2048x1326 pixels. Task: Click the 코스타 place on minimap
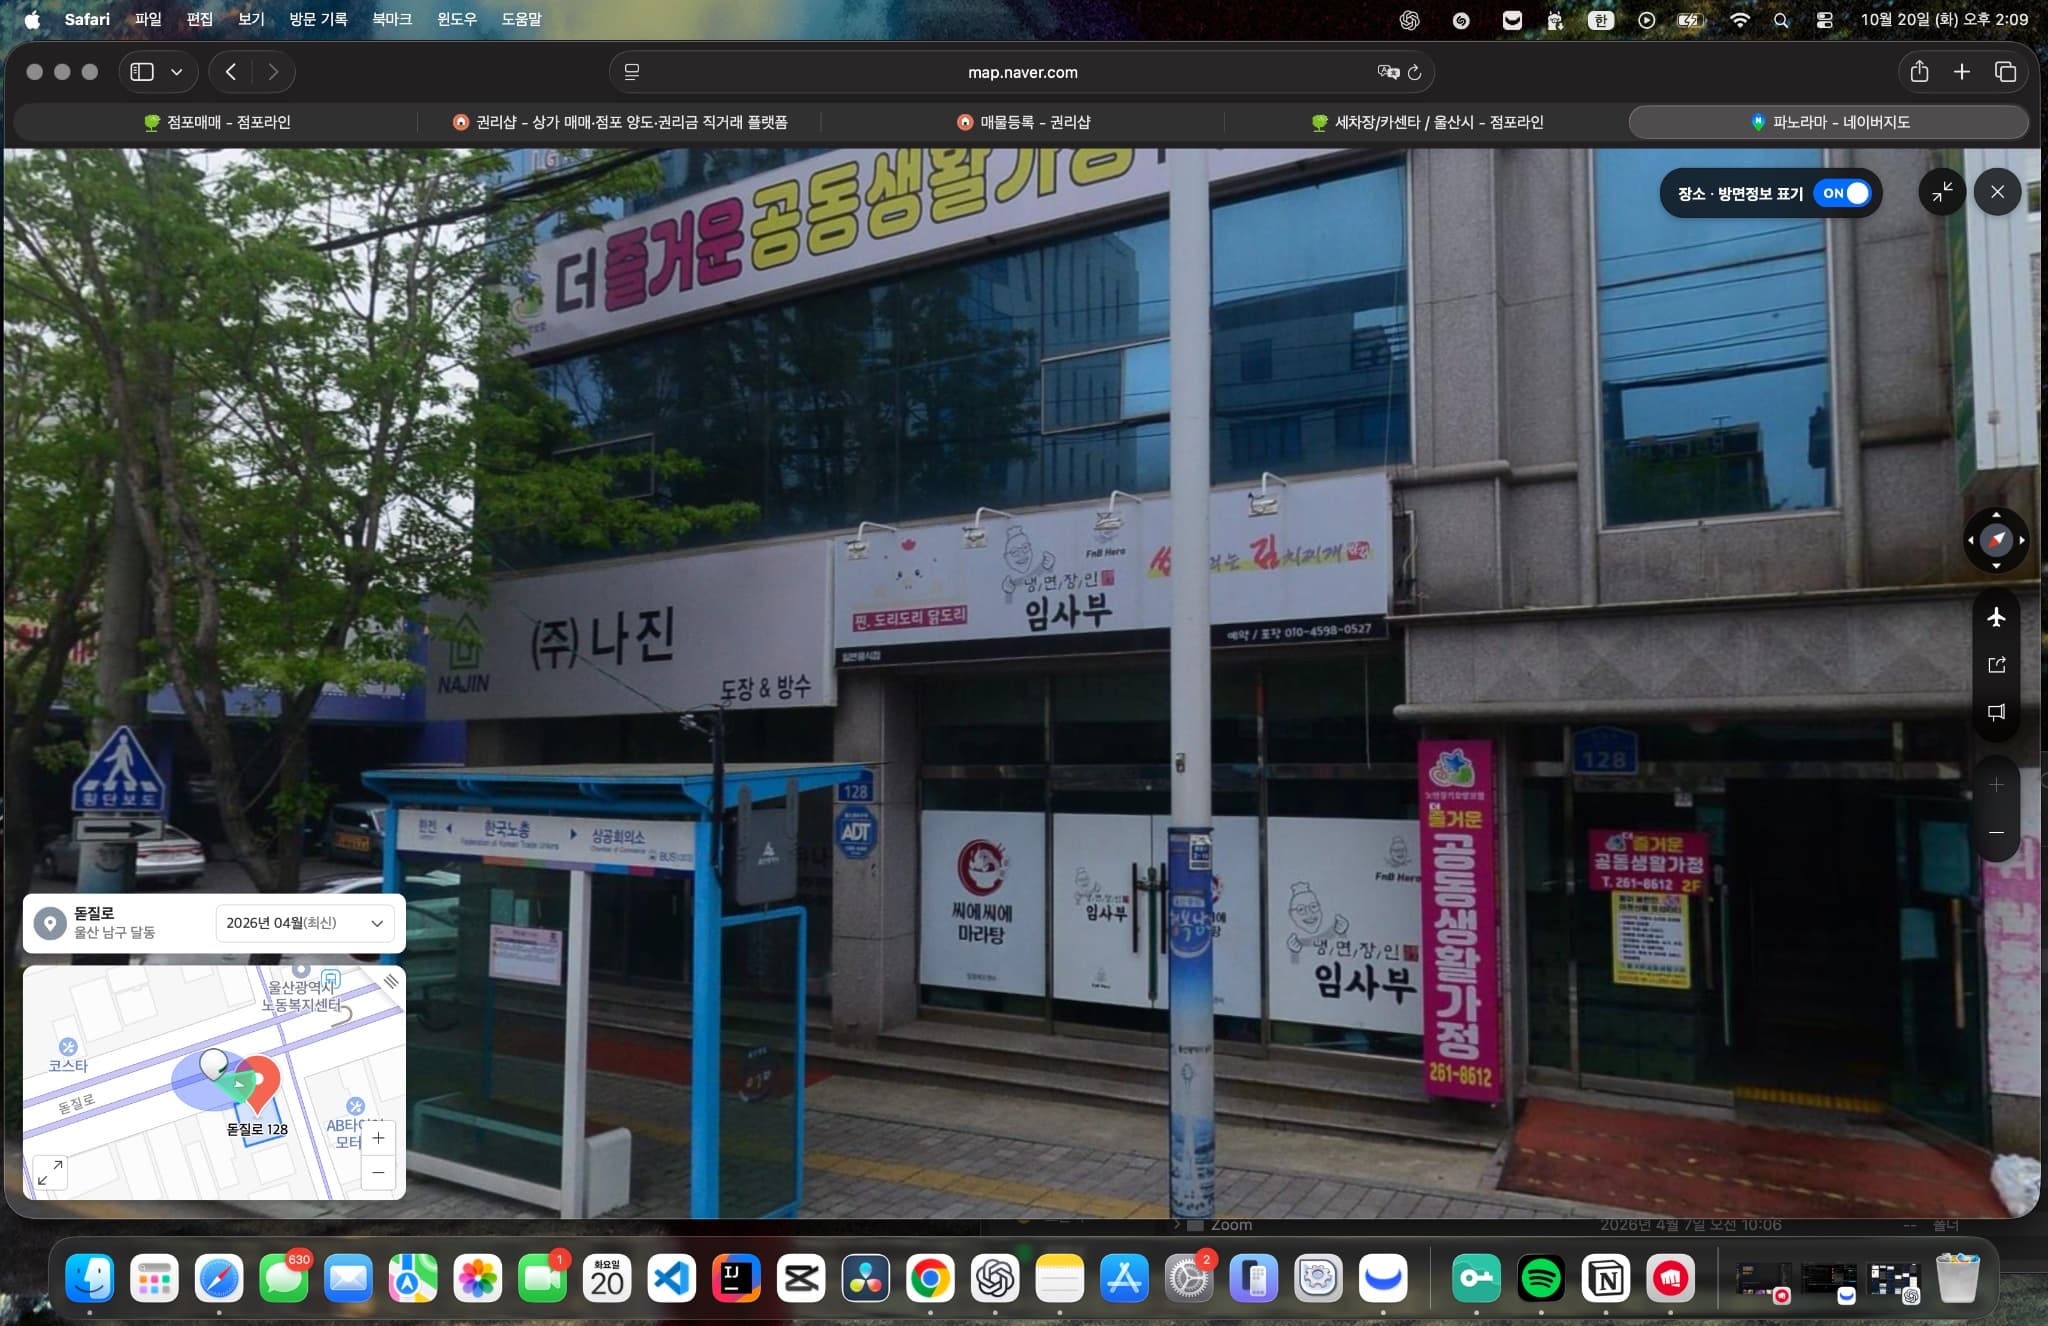tap(68, 1056)
